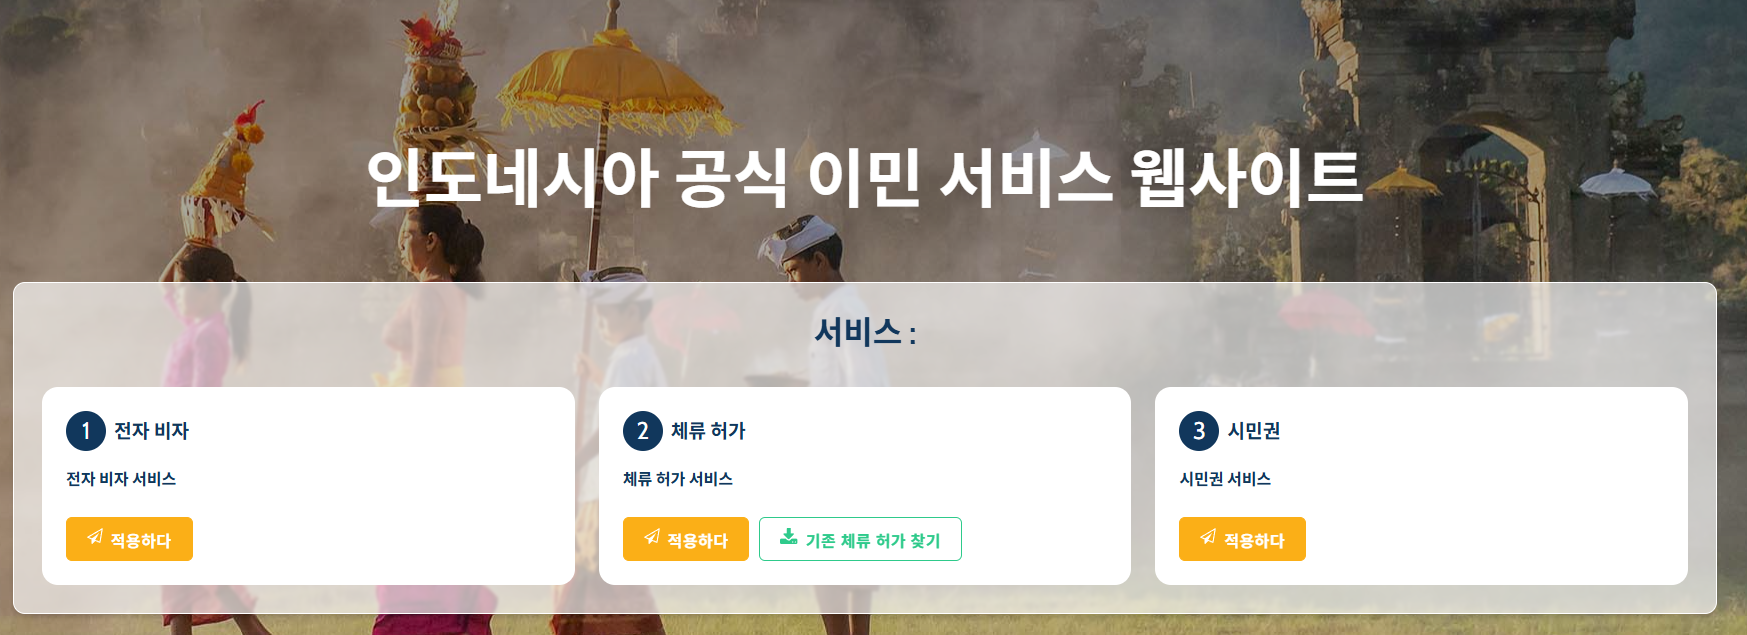Viewport: 1747px width, 635px height.
Task: Click the 체류 허가 card title
Action: (x=708, y=431)
